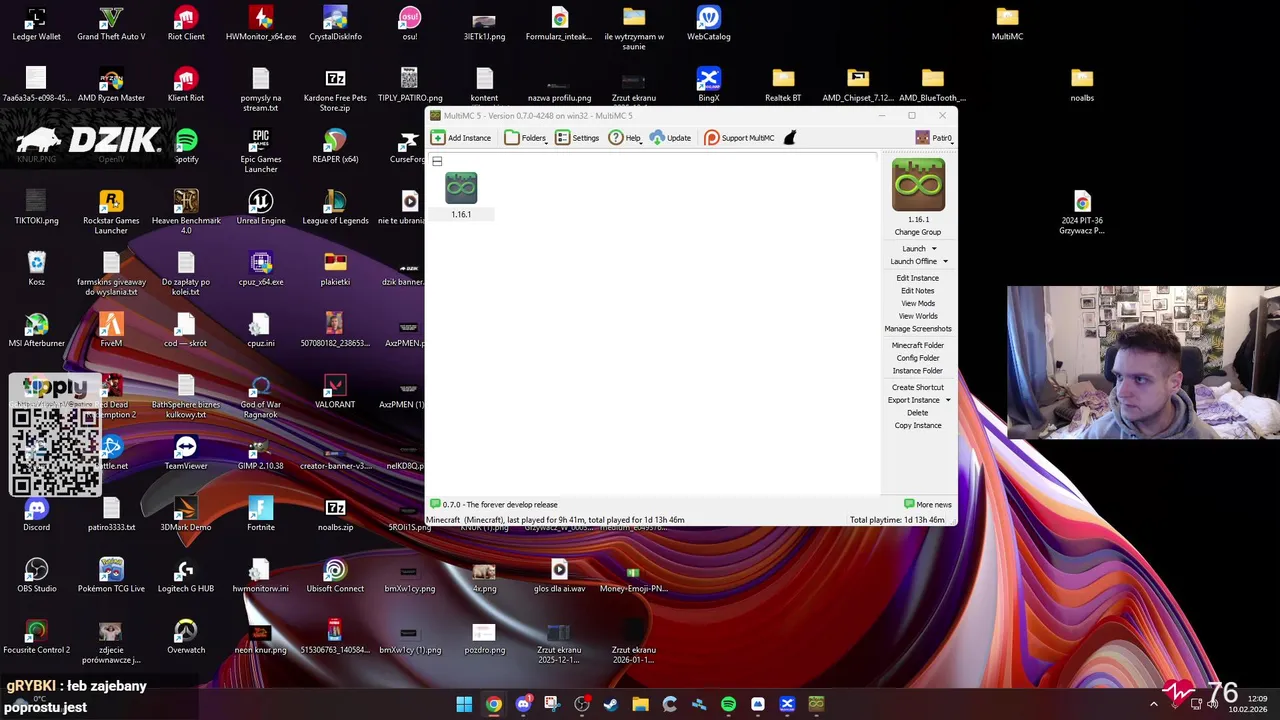Select Fortnite desktop icon
The image size is (1280, 720).
point(261,515)
